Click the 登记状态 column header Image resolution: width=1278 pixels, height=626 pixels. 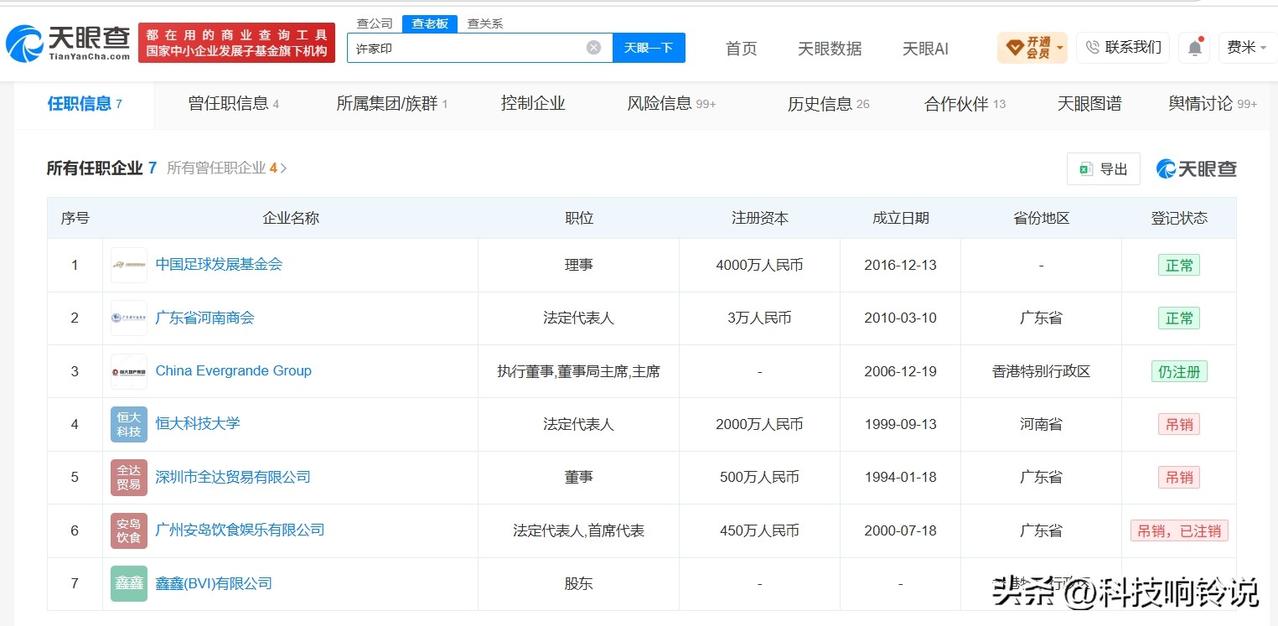click(1179, 218)
